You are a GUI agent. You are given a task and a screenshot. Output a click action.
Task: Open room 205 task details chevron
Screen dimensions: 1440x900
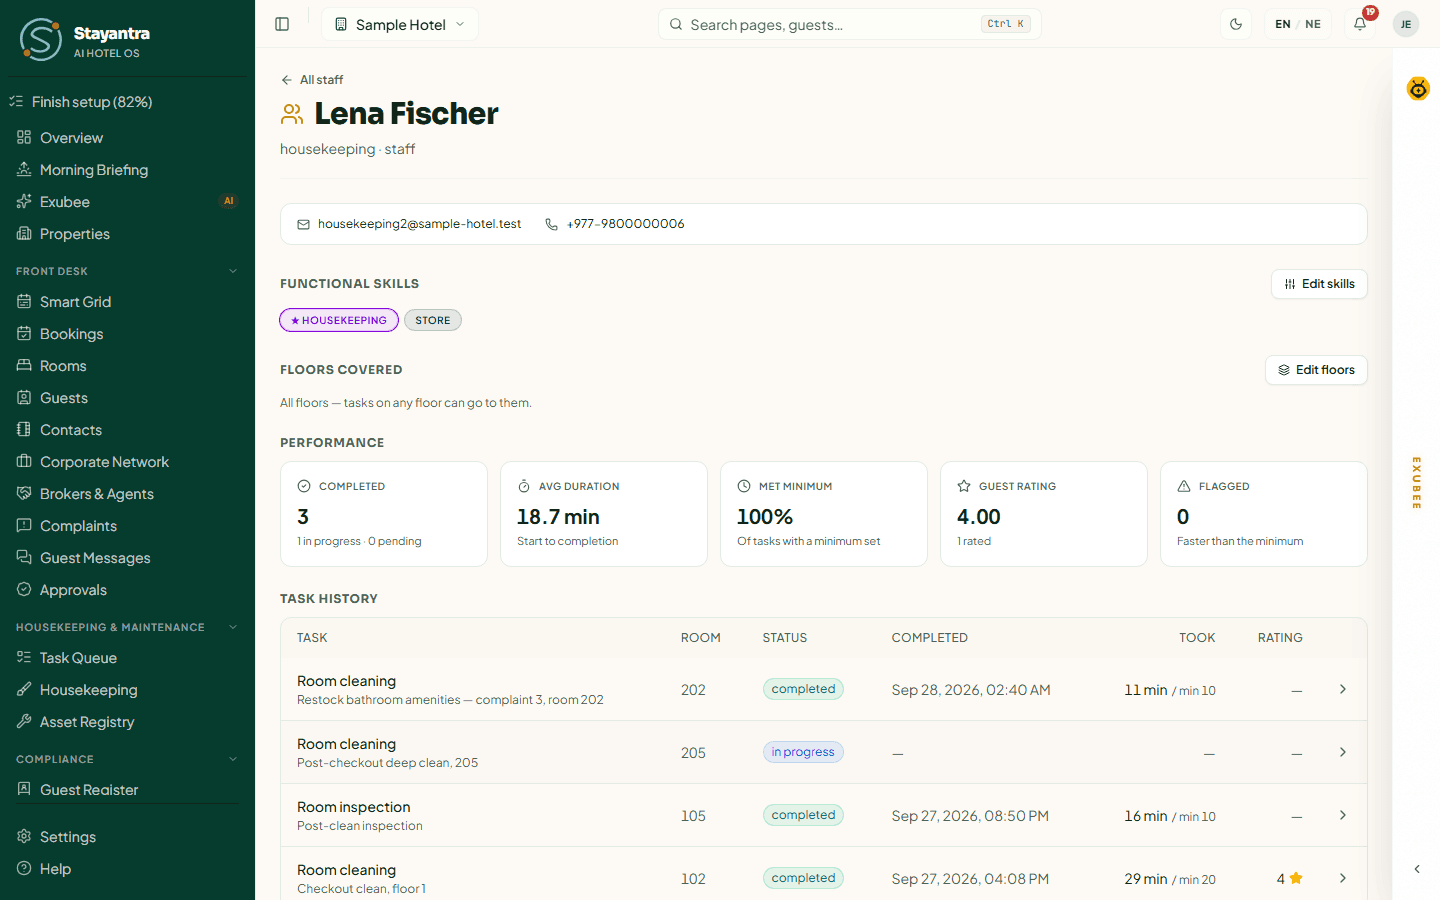pyautogui.click(x=1343, y=752)
